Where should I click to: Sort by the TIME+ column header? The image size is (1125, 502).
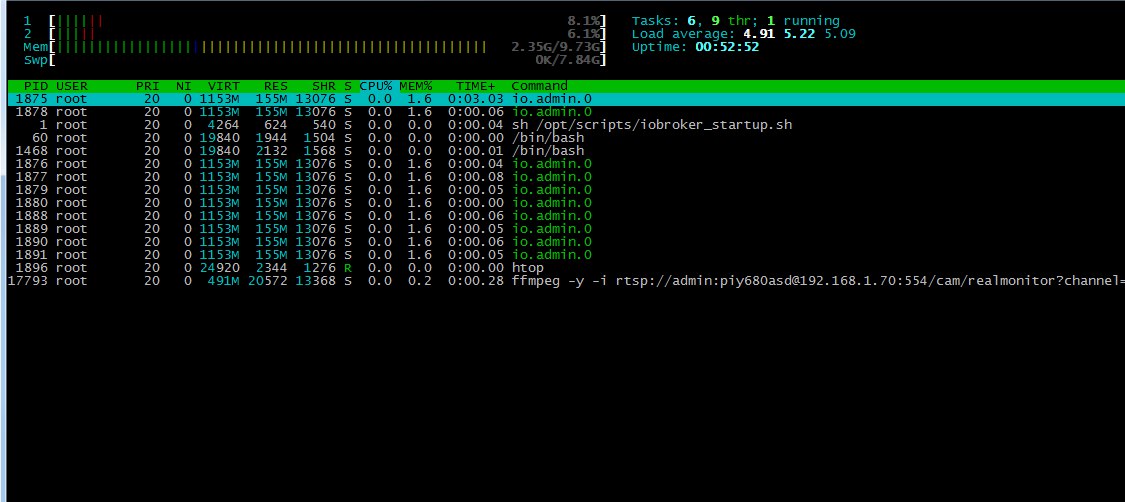(476, 86)
